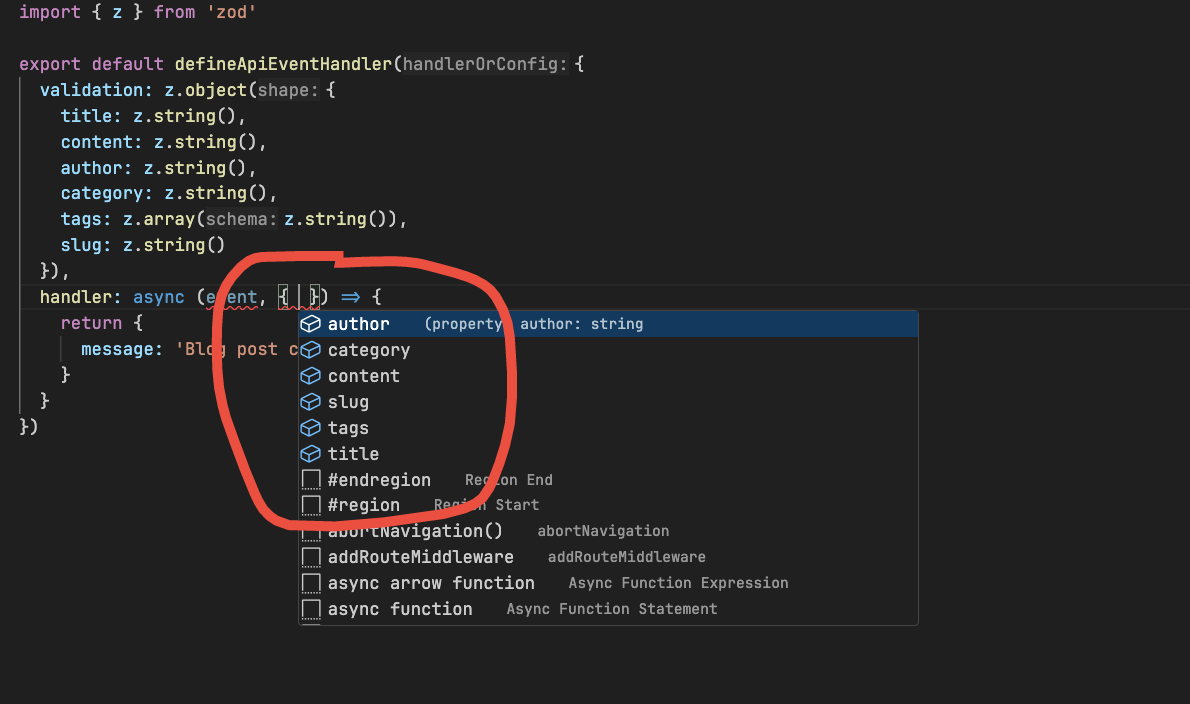1190x704 pixels.
Task: Click the cube icon beside the tags suggestion
Action: pos(311,428)
